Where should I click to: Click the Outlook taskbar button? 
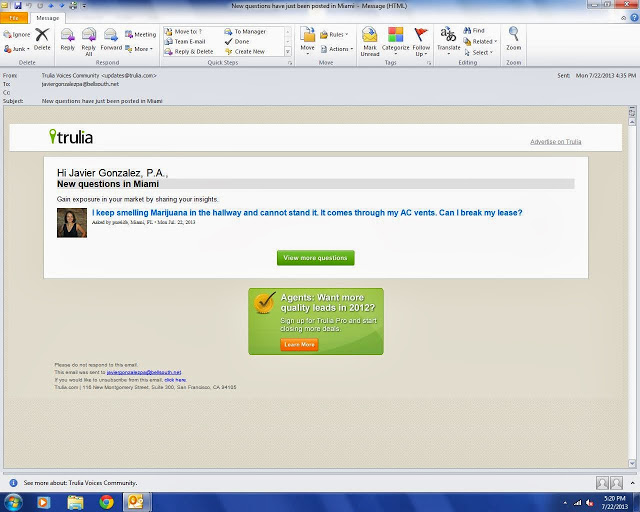[137, 502]
